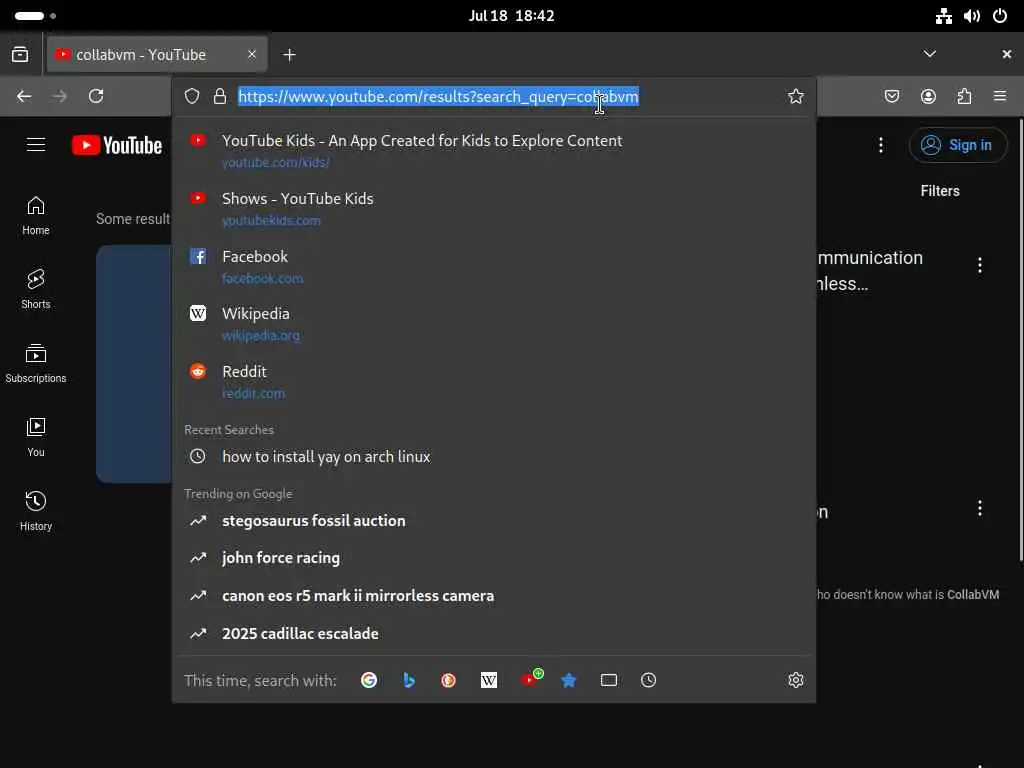Open Subscriptions in YouTube sidebar
The height and width of the screenshot is (768, 1024).
tap(36, 363)
